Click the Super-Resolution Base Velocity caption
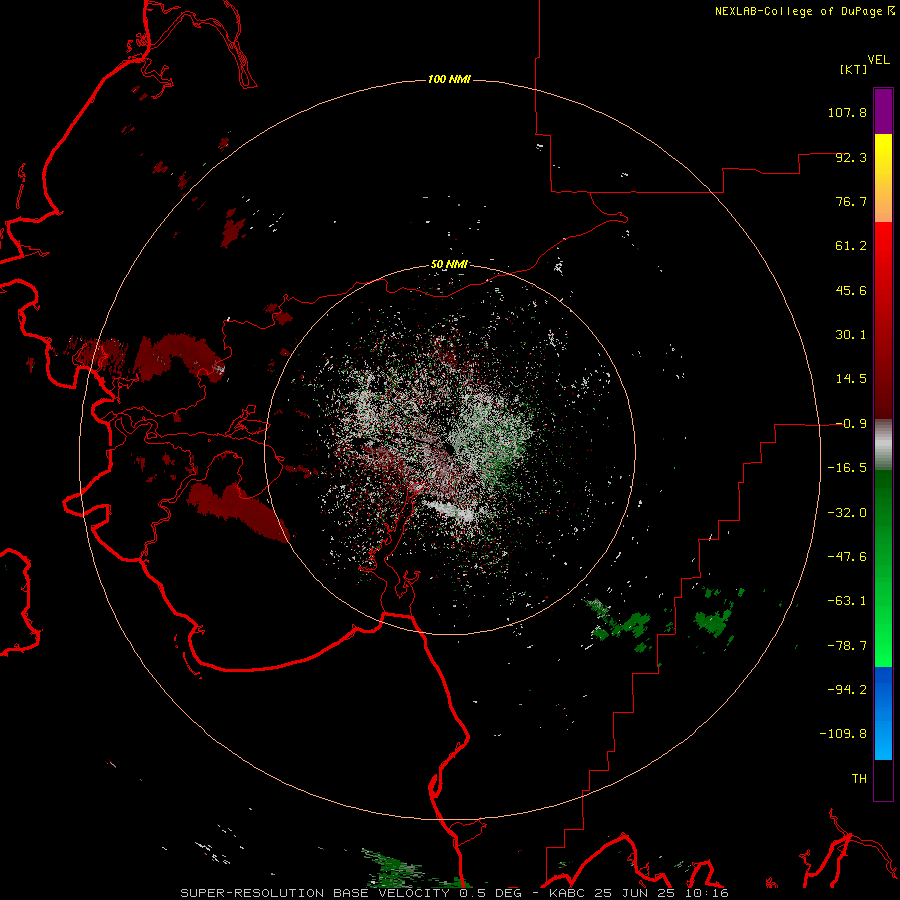900x900 pixels. [x=454, y=893]
